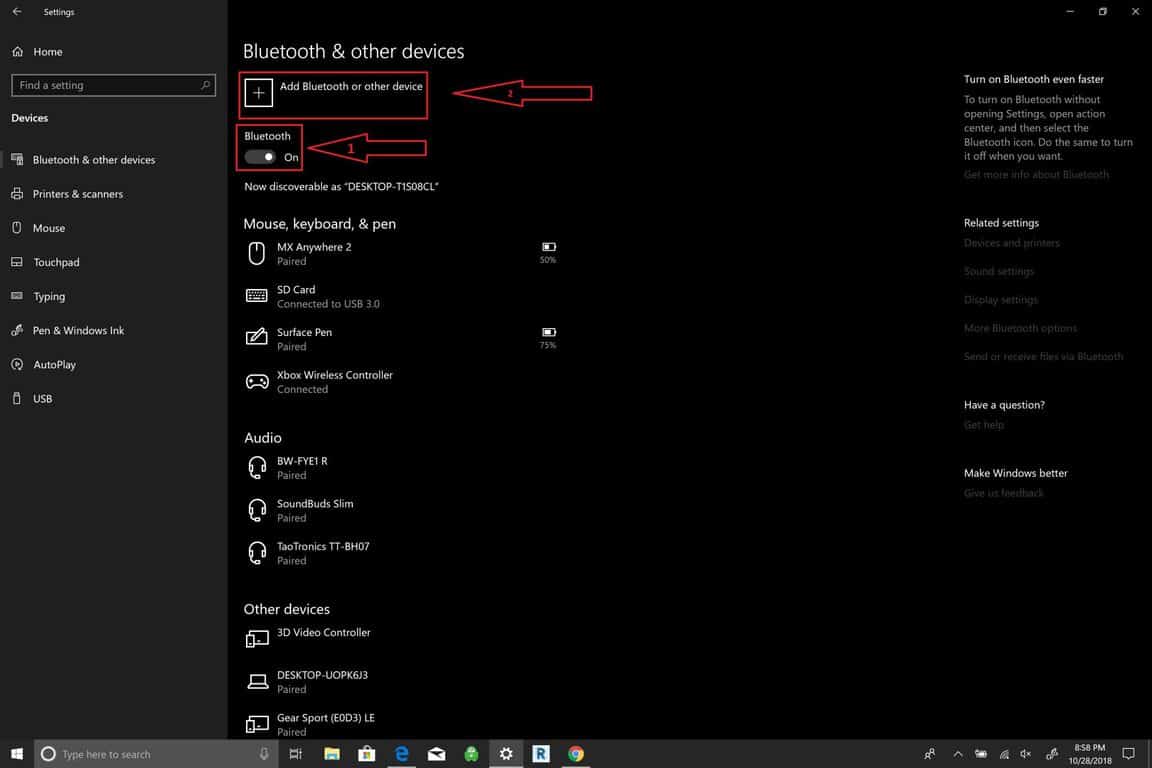Click Send or receive files via Bluetooth

point(1043,356)
